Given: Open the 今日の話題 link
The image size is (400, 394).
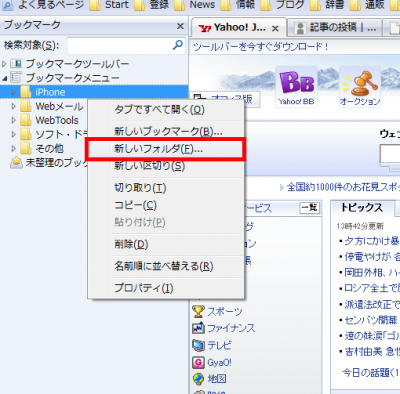Looking at the screenshot, I should pyautogui.click(x=371, y=372).
